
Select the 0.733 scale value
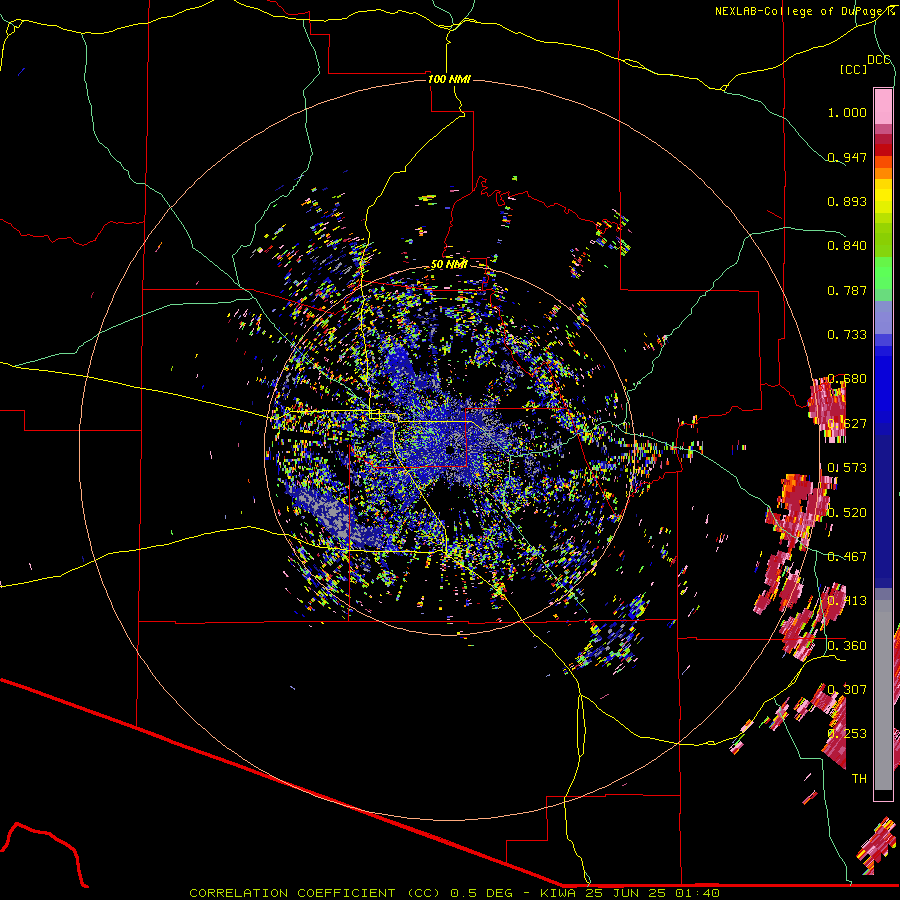point(847,335)
